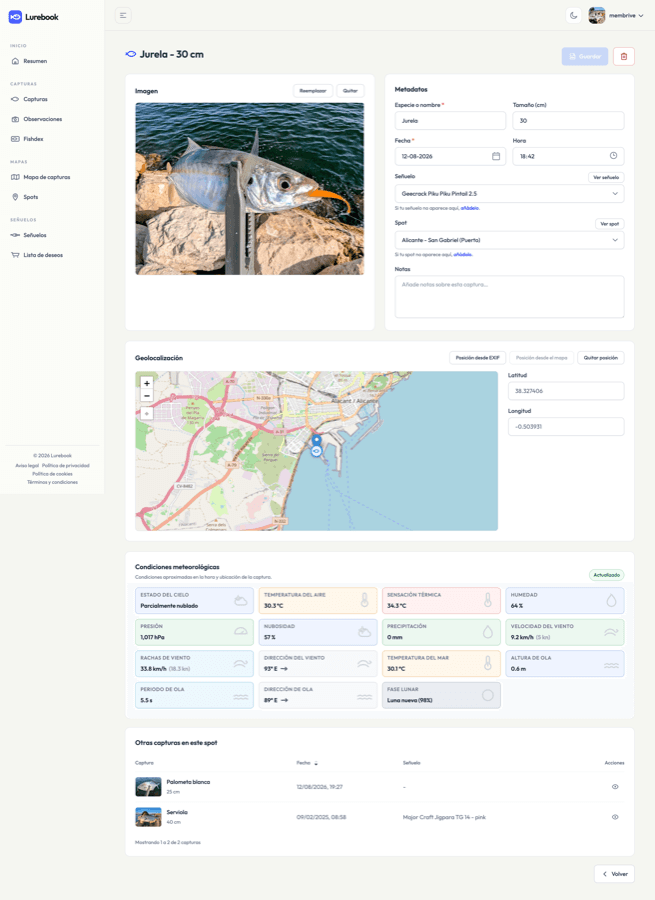View the Serviola capture (eye icon)
Image resolution: width=655 pixels, height=900 pixels.
coord(615,817)
